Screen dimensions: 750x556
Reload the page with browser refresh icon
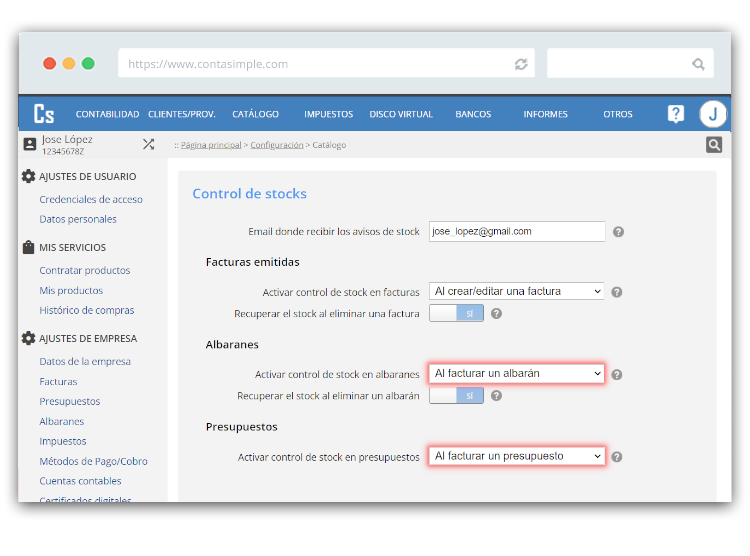pos(521,64)
